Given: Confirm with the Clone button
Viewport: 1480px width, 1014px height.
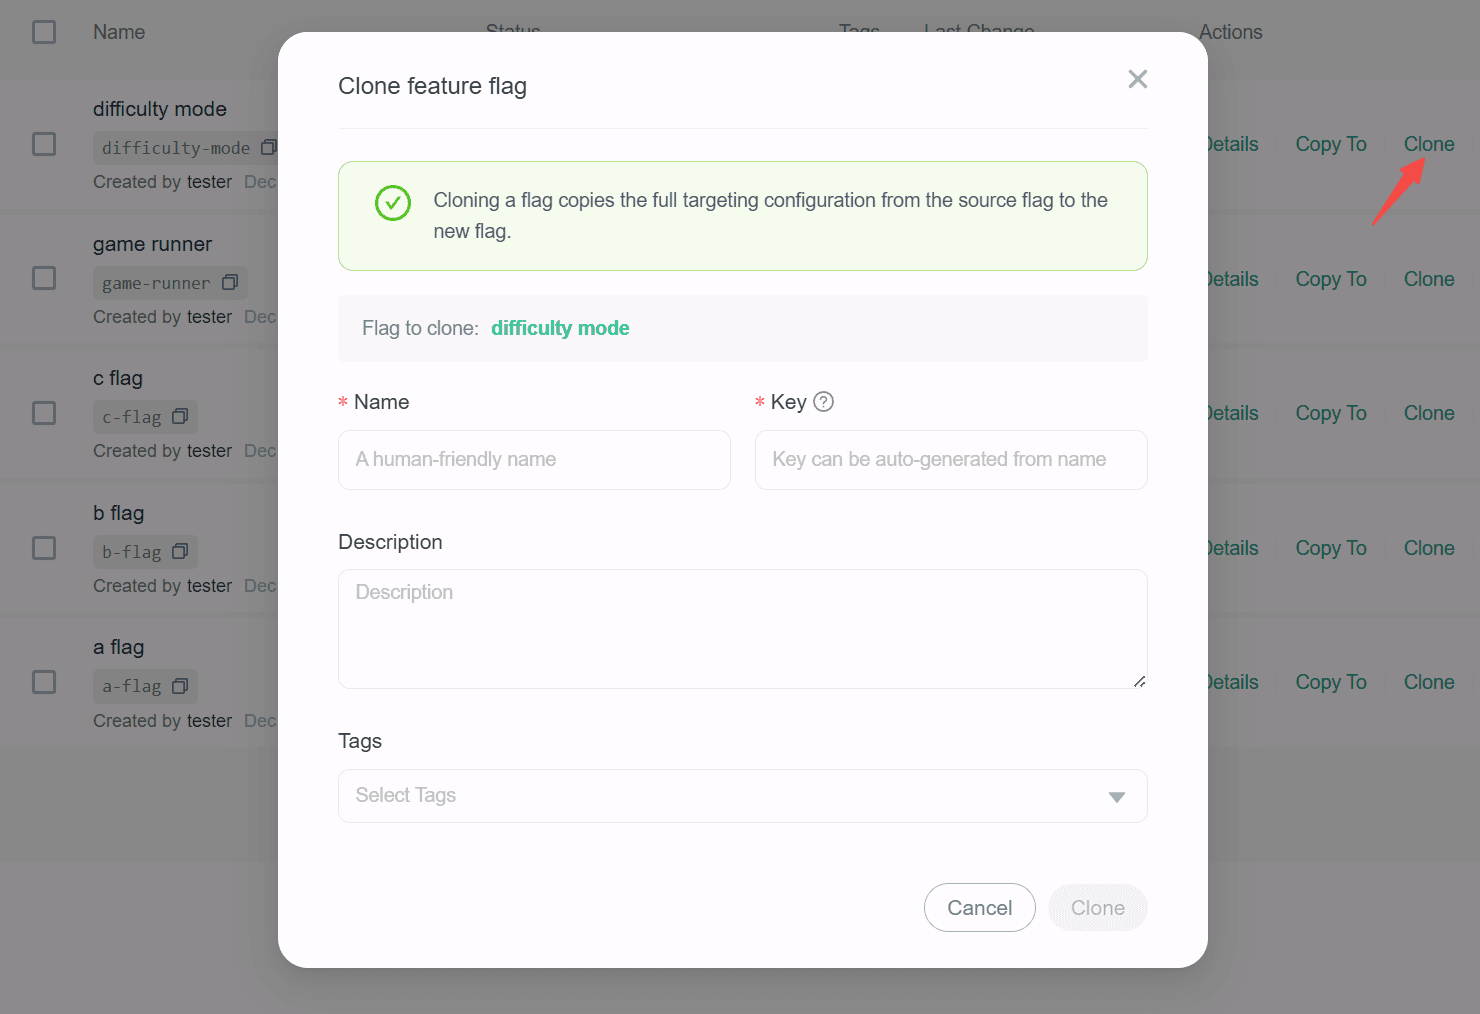Looking at the screenshot, I should point(1097,907).
